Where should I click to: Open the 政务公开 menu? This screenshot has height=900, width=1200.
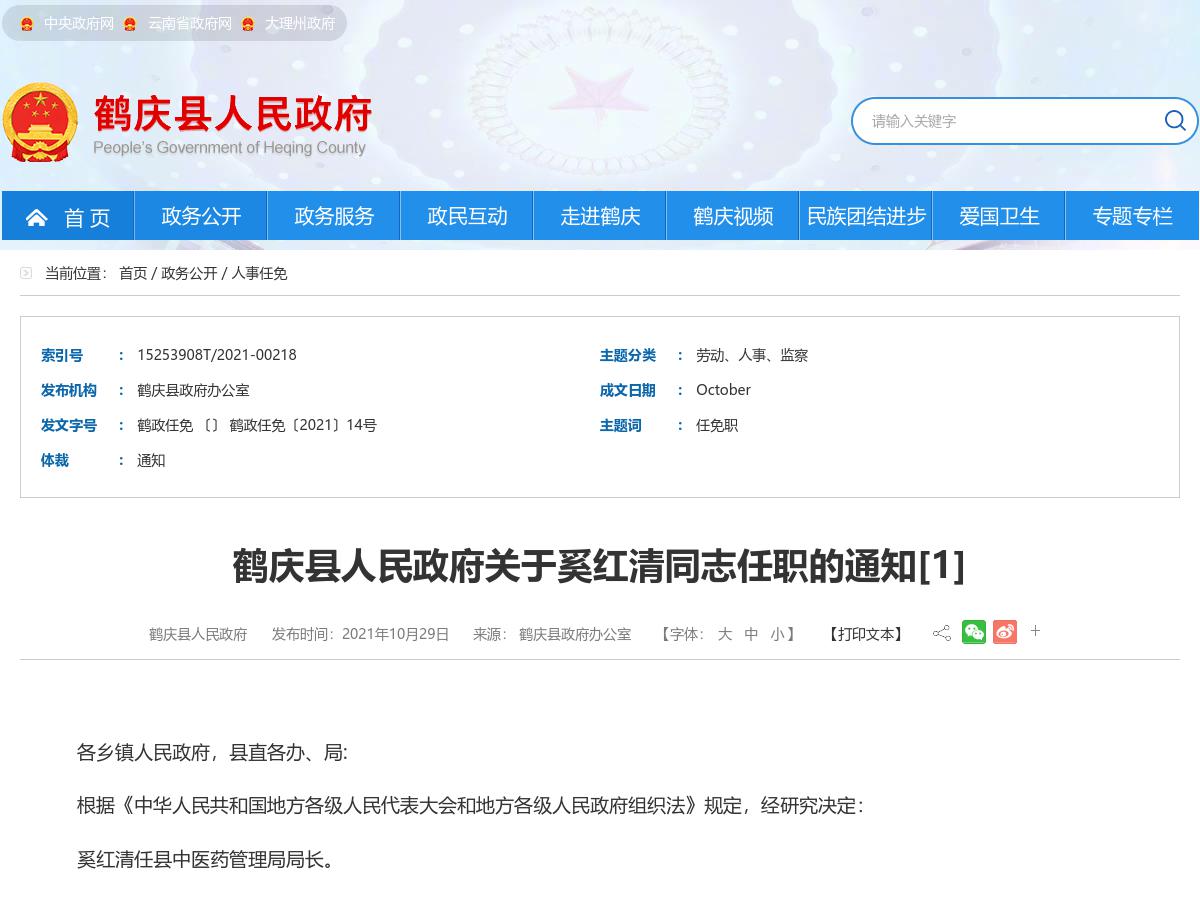click(200, 216)
